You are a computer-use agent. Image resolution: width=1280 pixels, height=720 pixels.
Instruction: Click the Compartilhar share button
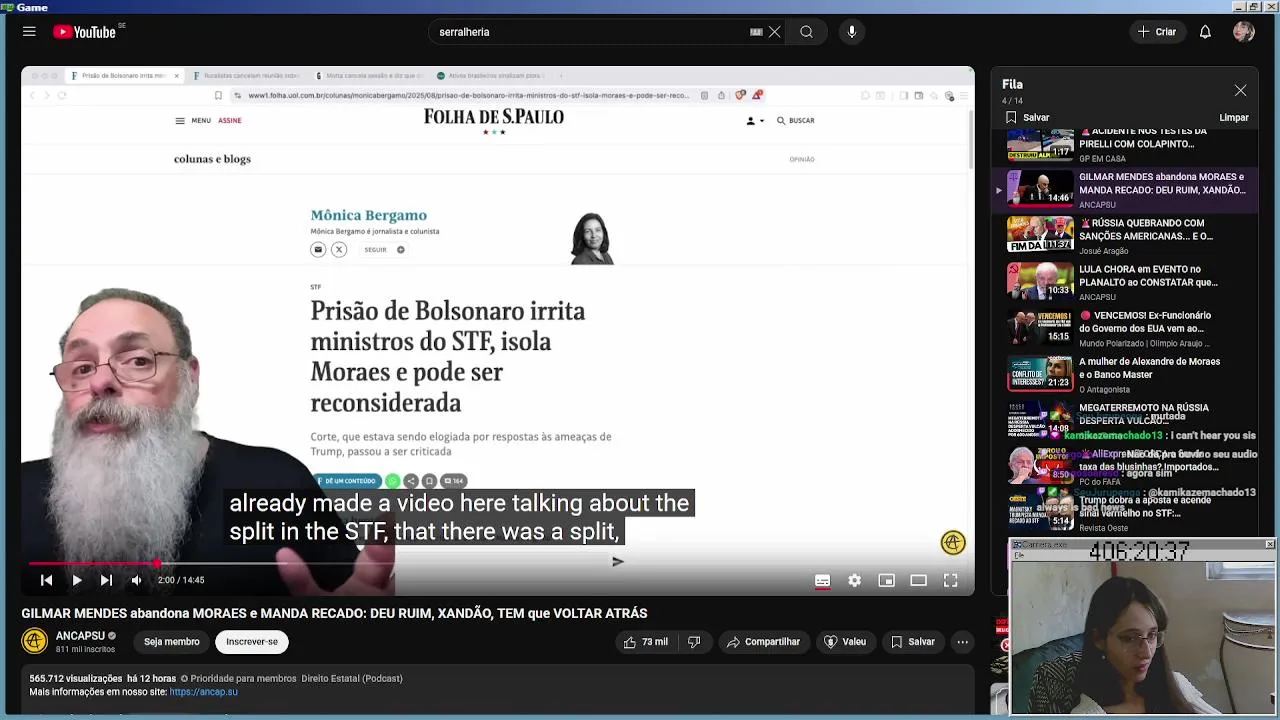(762, 642)
